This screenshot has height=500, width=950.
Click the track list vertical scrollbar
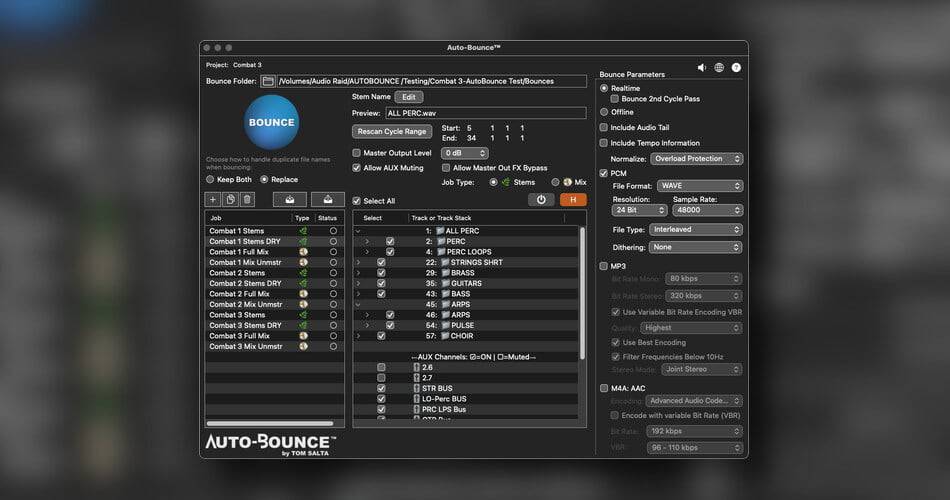582,293
